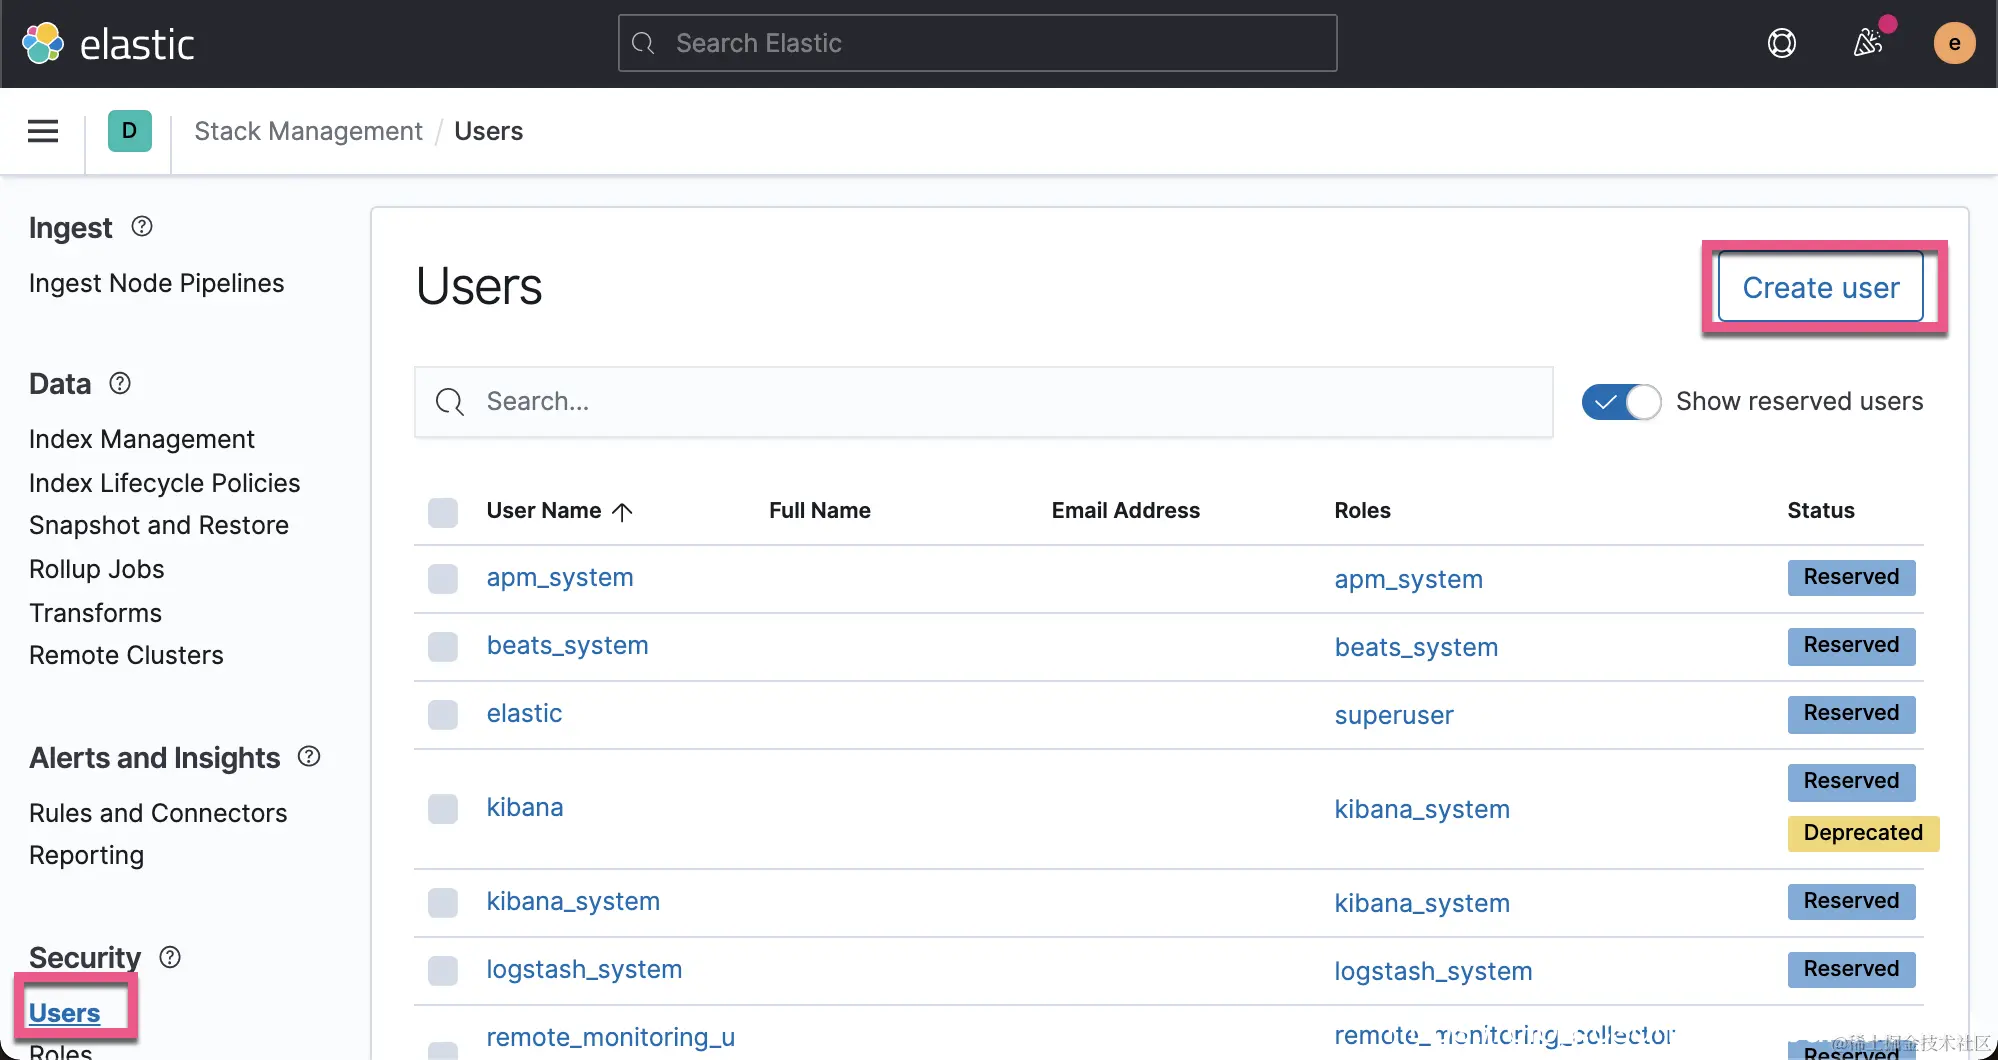The height and width of the screenshot is (1060, 1998).
Task: Check the logstash_system user row checkbox
Action: (443, 971)
